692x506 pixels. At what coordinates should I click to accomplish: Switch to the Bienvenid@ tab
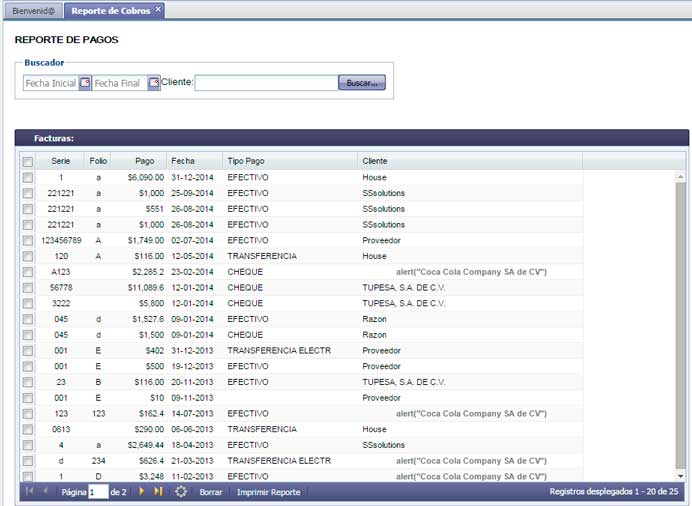click(32, 10)
